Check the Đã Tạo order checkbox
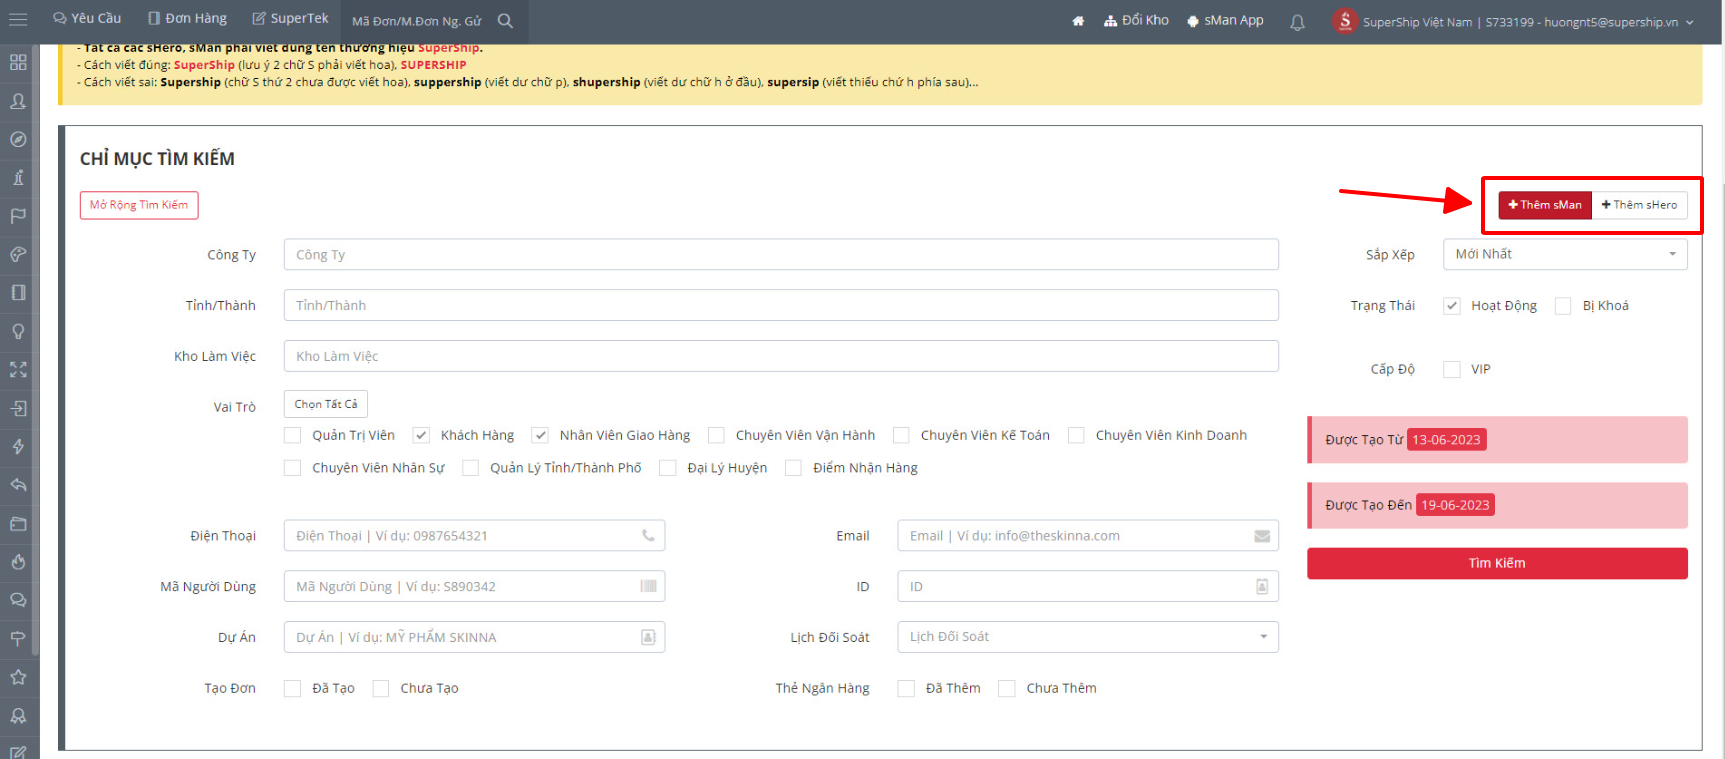 pos(293,688)
